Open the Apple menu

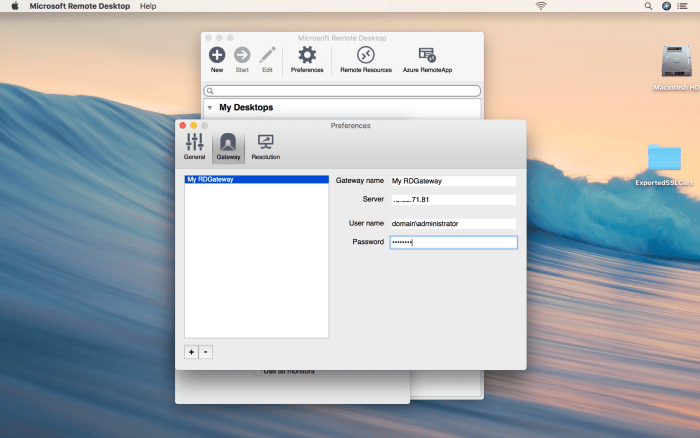tap(15, 6)
